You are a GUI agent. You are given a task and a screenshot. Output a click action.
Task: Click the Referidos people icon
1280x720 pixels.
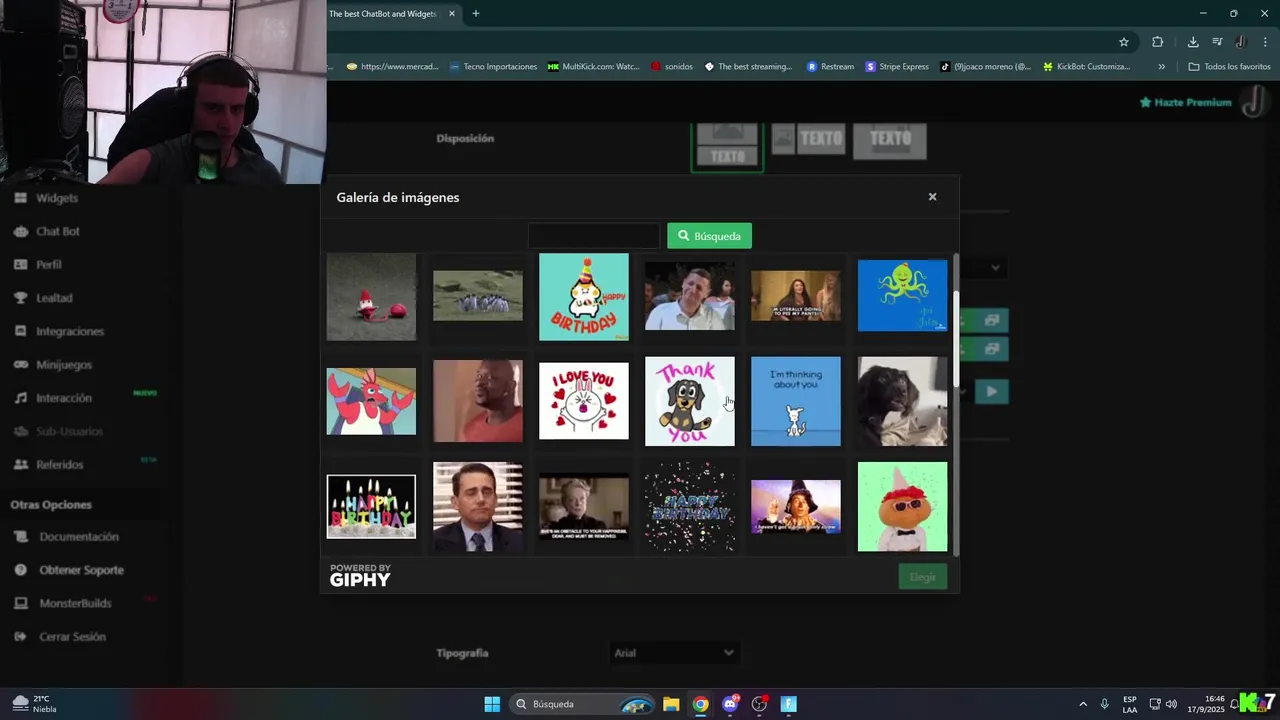click(x=20, y=464)
